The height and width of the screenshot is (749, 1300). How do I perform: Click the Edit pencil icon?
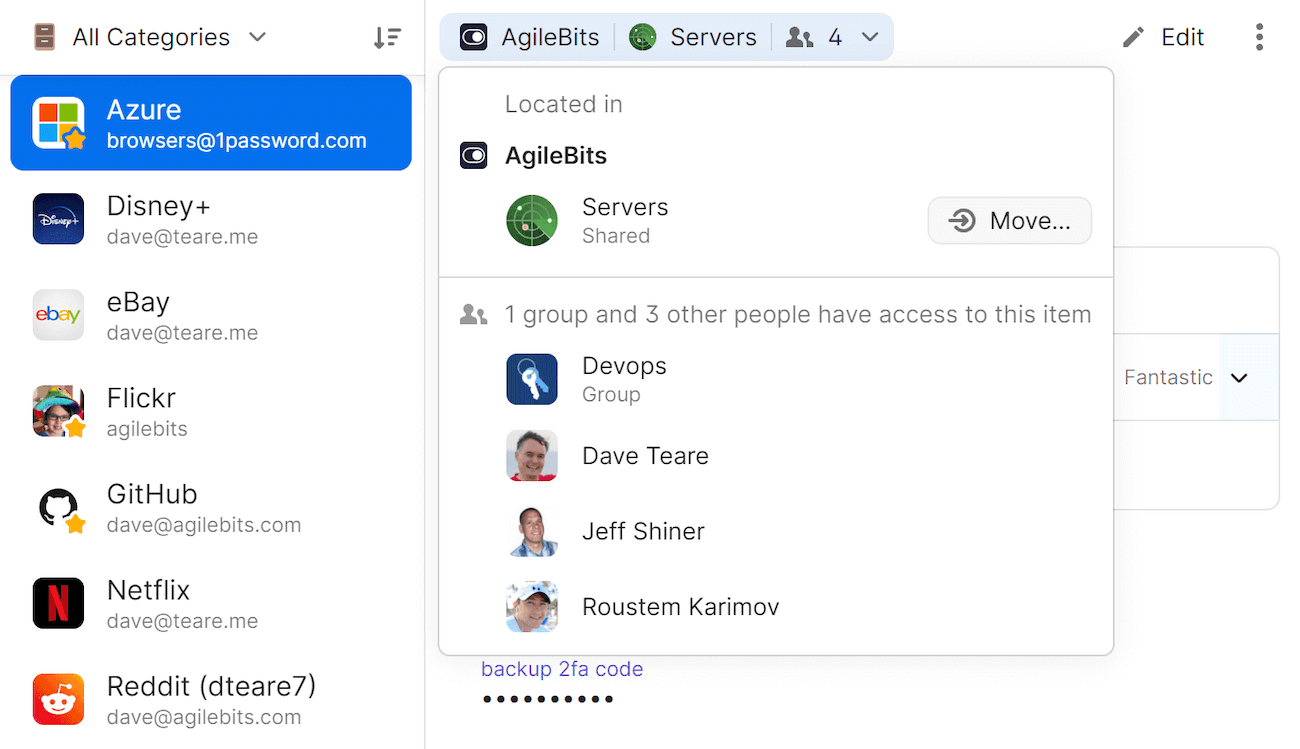point(1133,36)
